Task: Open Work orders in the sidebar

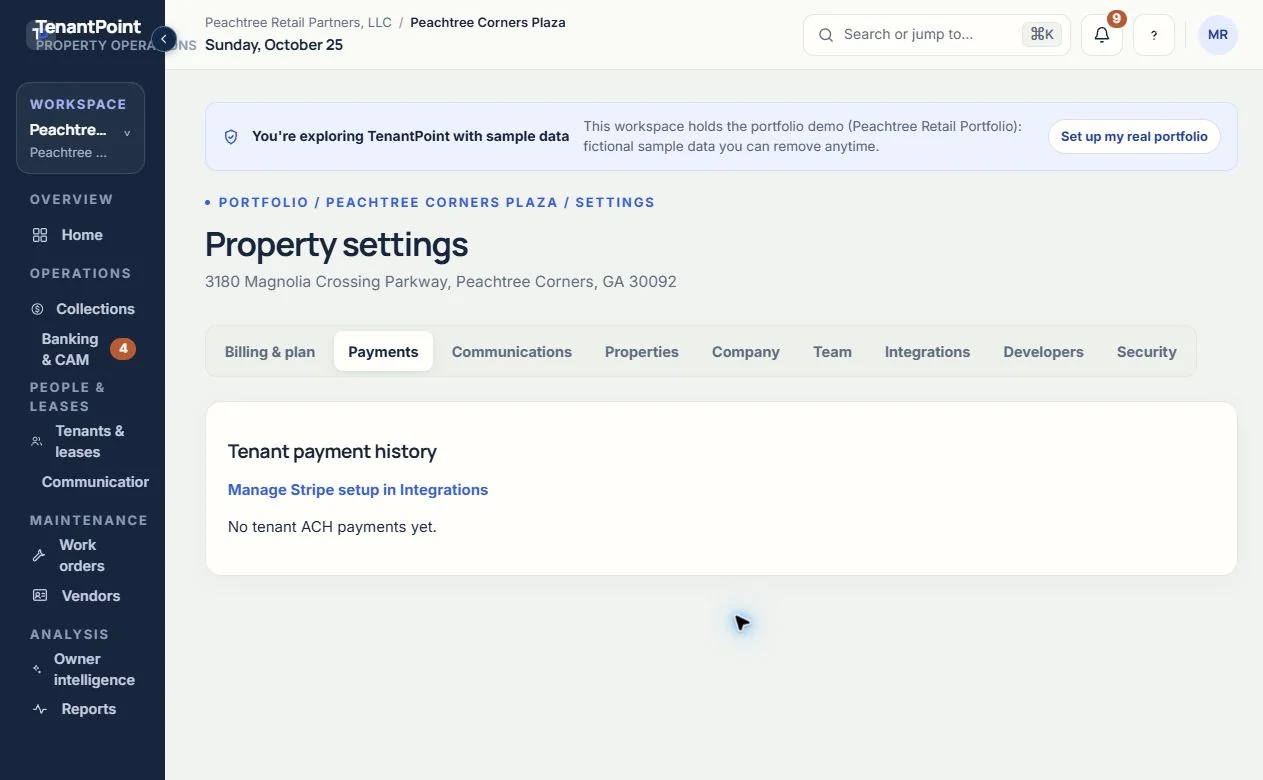Action: point(82,555)
